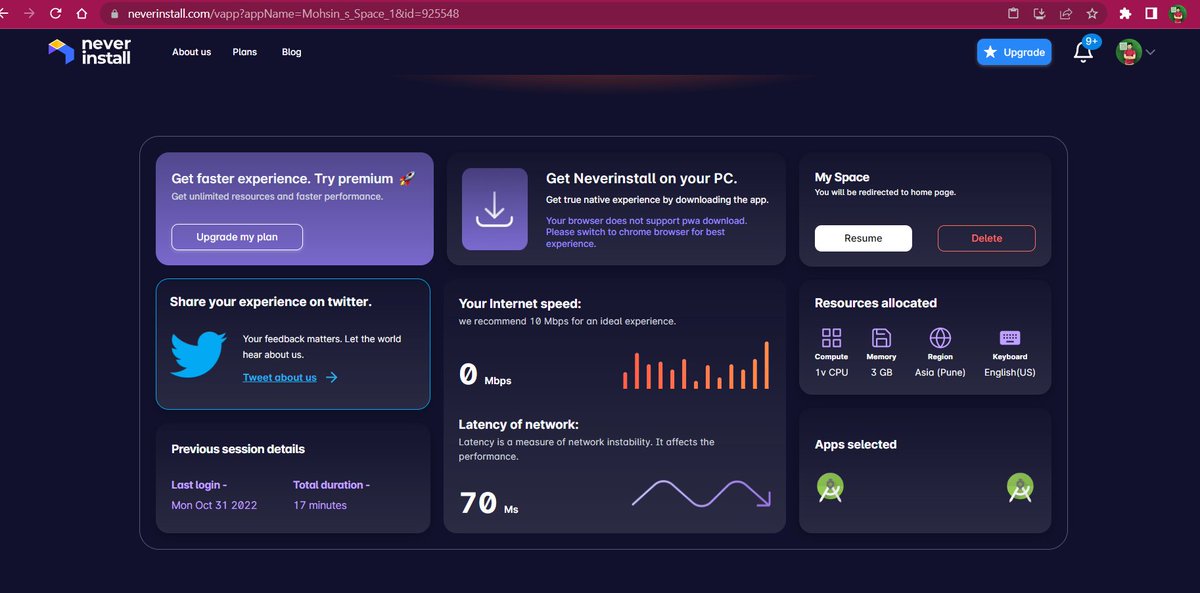Image resolution: width=1200 pixels, height=593 pixels.
Task: Click the 3 GB memory value
Action: [x=881, y=372]
